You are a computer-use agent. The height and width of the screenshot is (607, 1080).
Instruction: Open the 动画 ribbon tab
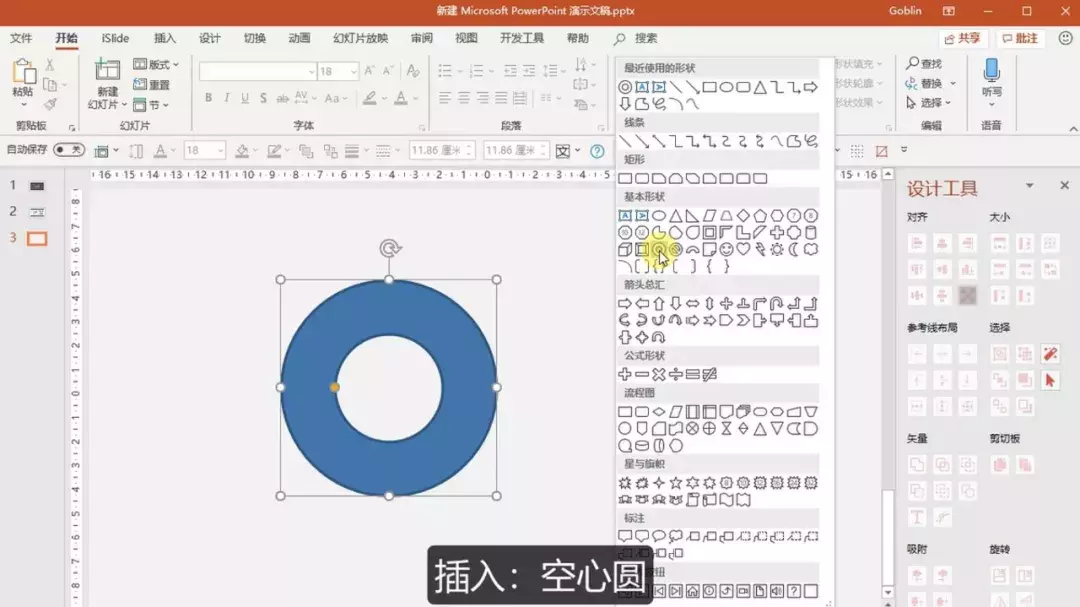(299, 38)
